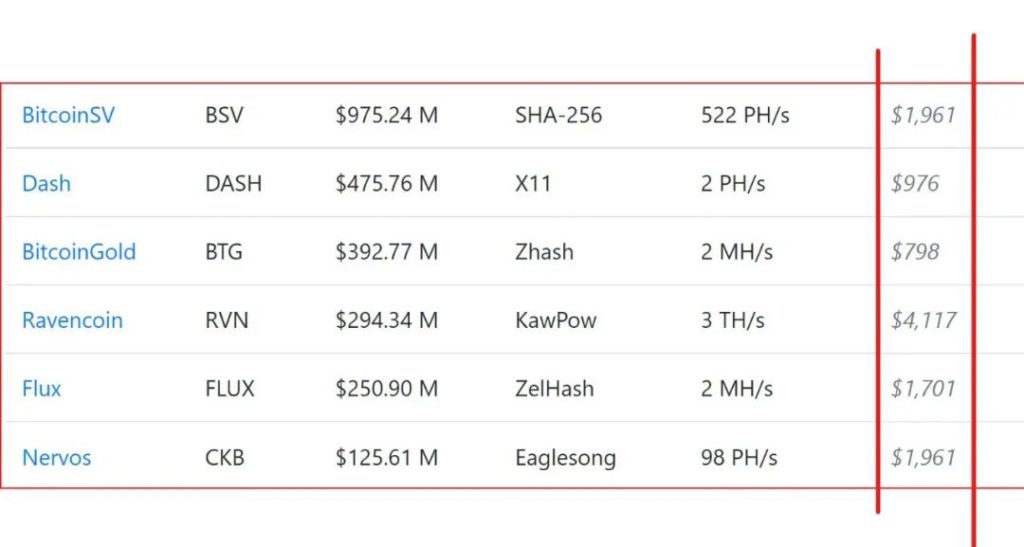Click the $392.77 M market cap value
The width and height of the screenshot is (1024, 547).
[x=387, y=252]
